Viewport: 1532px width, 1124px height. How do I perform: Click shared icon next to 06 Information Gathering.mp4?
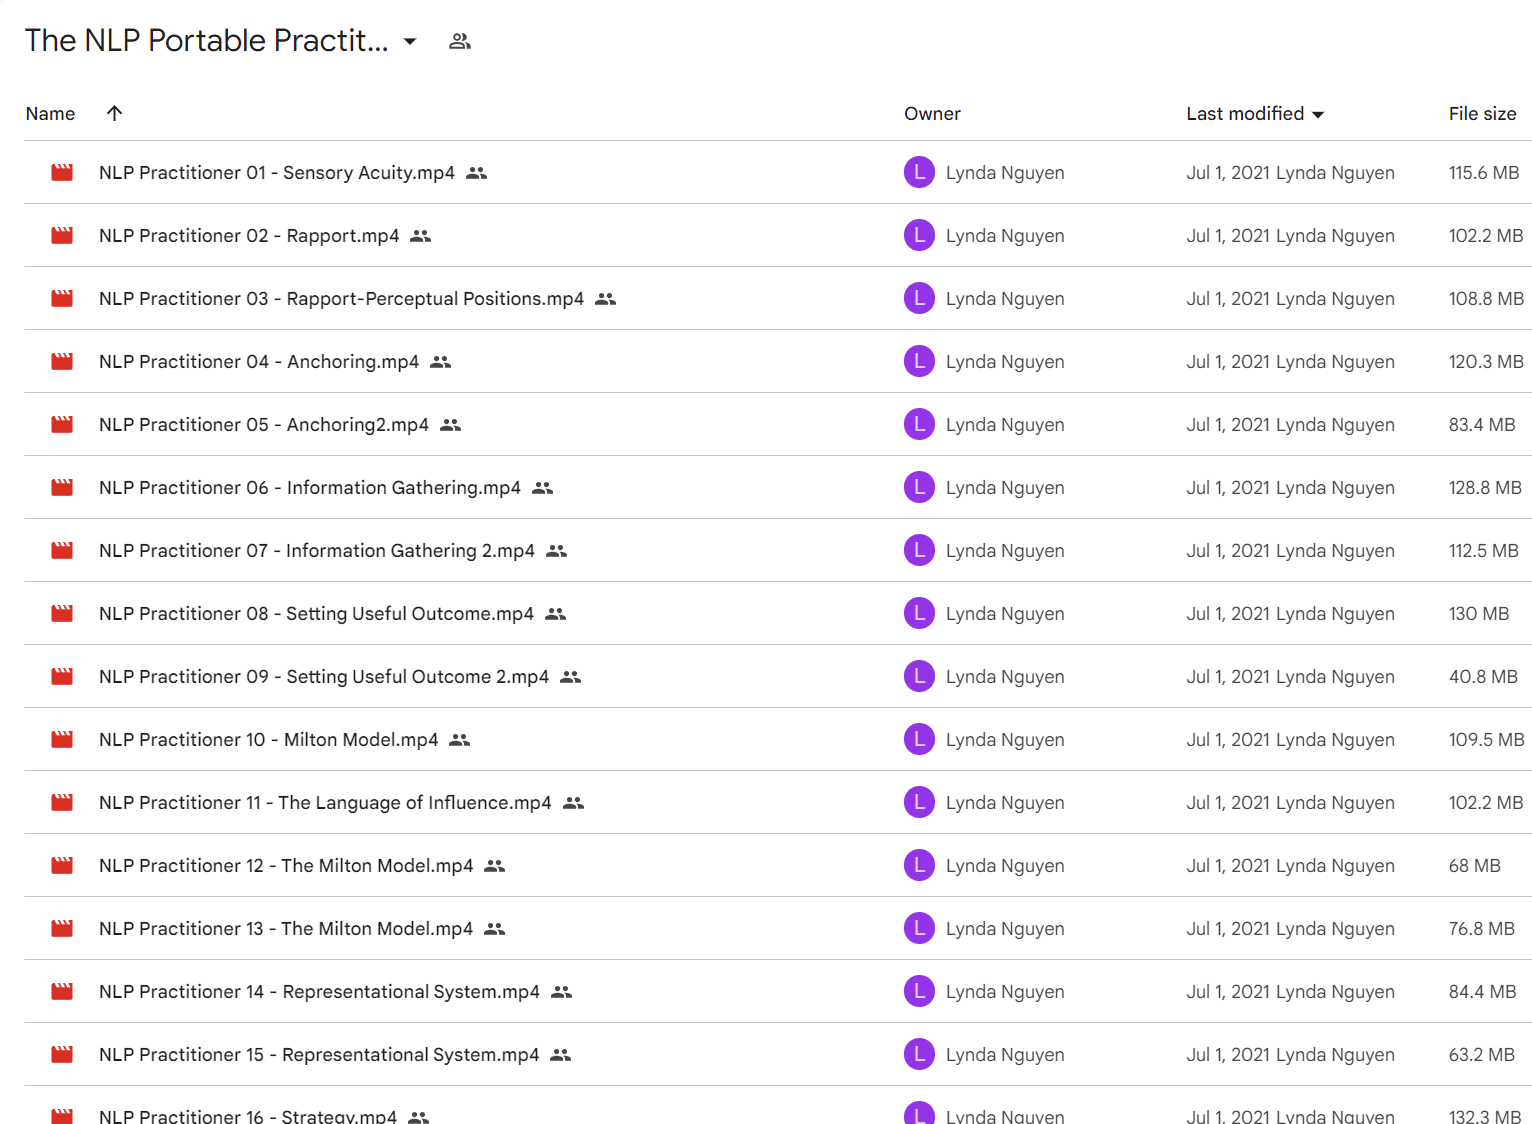[x=543, y=488]
